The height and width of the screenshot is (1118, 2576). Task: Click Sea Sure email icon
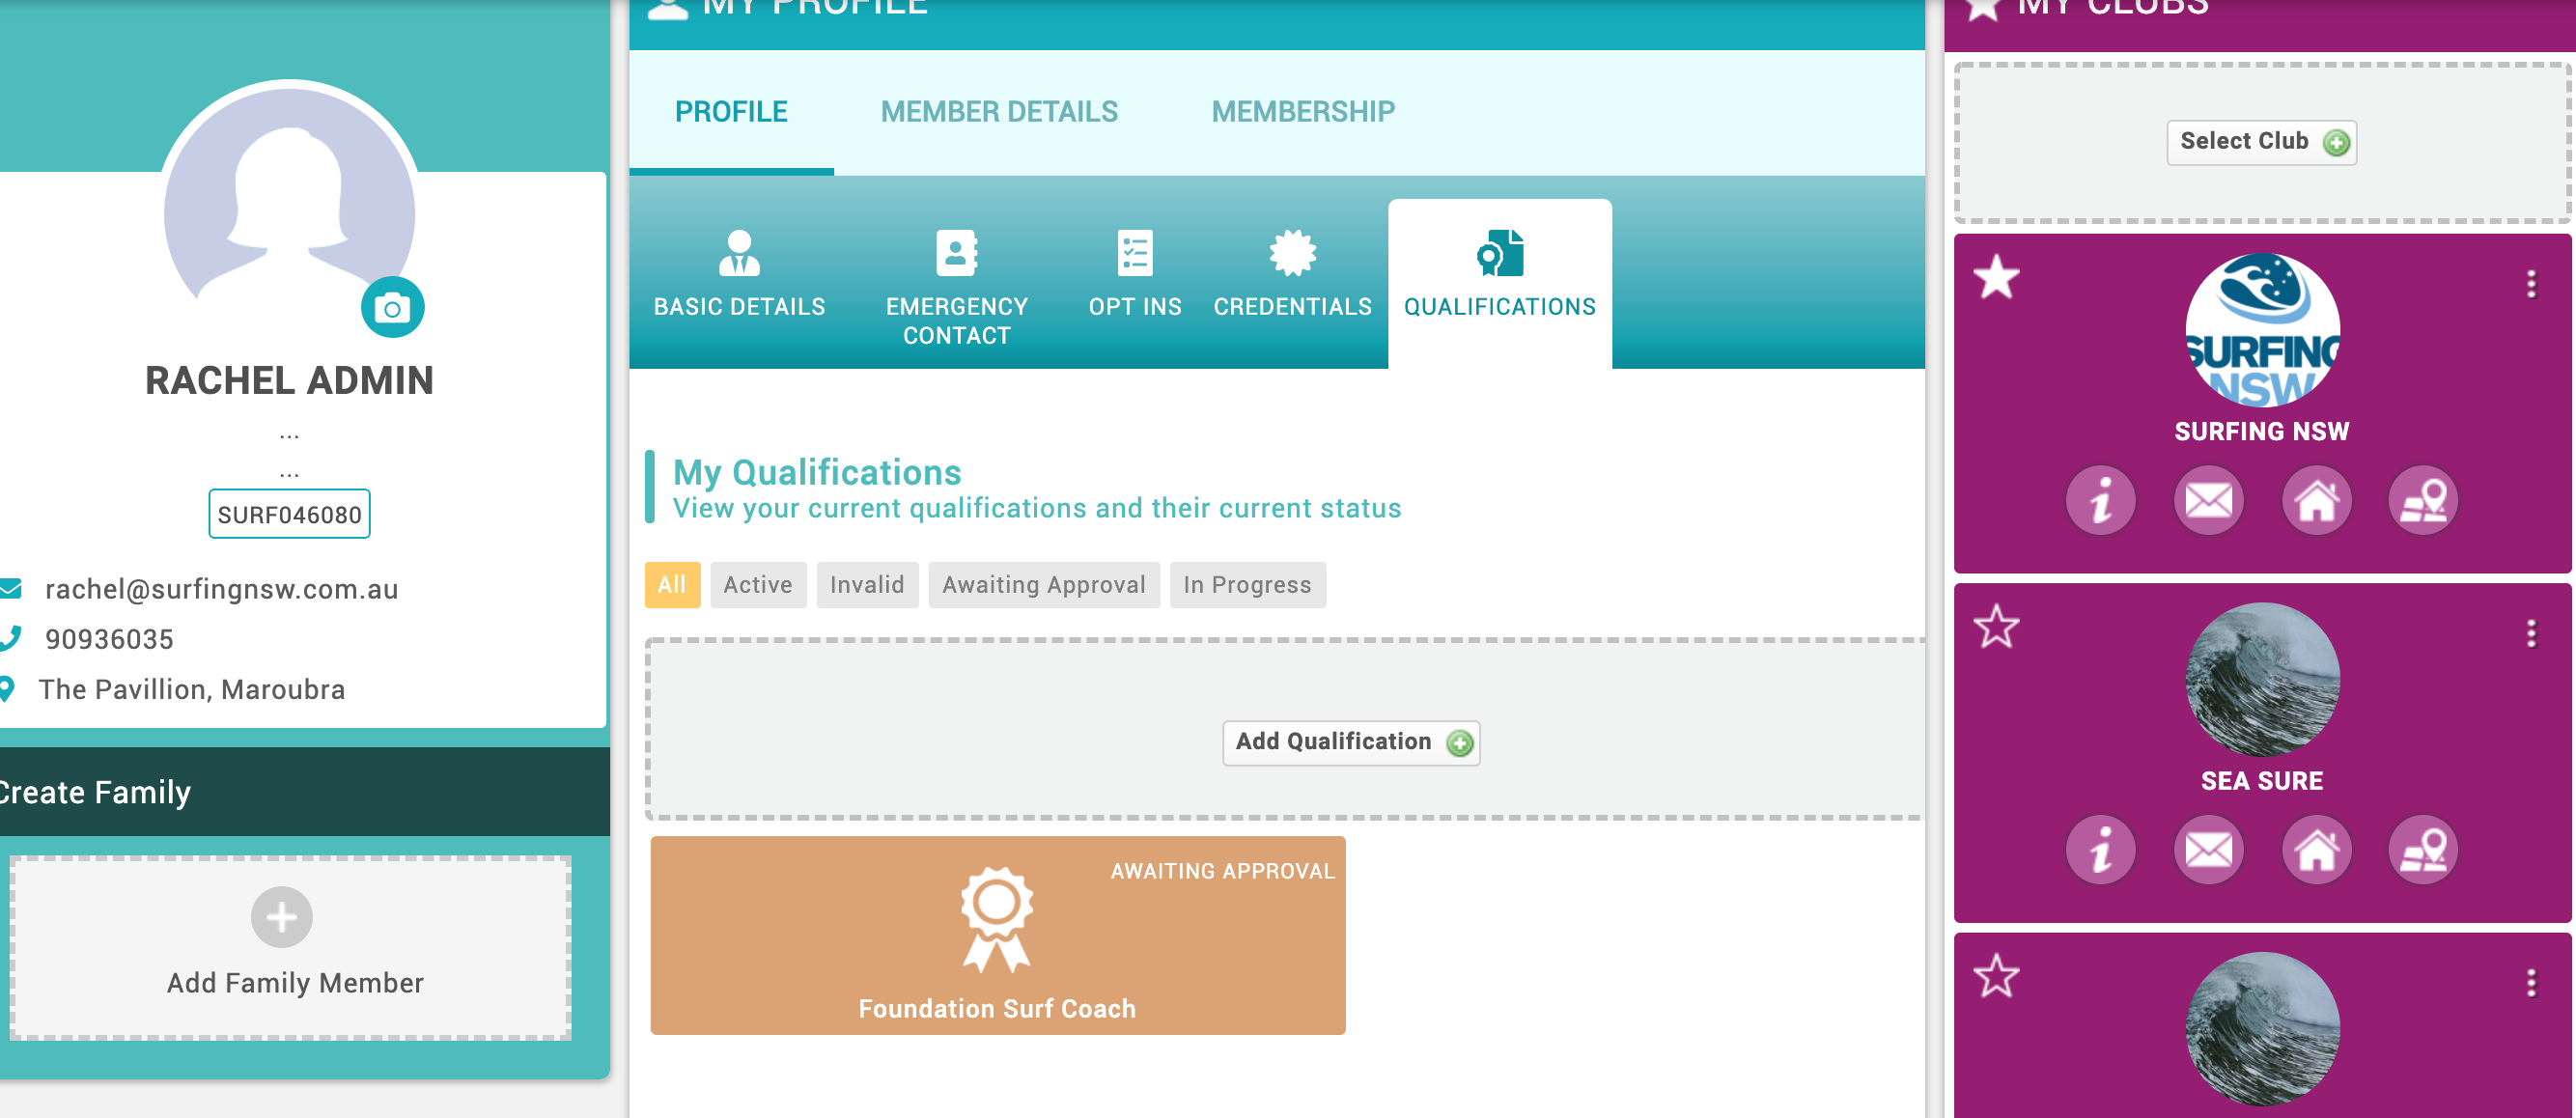click(2208, 850)
